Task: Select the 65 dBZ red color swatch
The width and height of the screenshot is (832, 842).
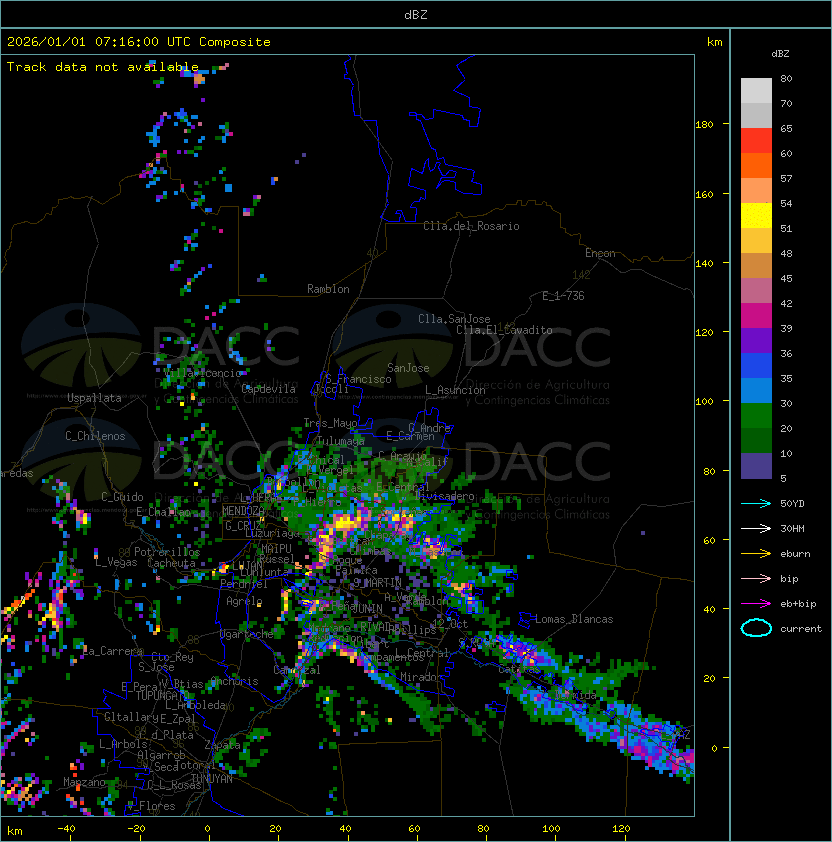Action: pyautogui.click(x=756, y=140)
